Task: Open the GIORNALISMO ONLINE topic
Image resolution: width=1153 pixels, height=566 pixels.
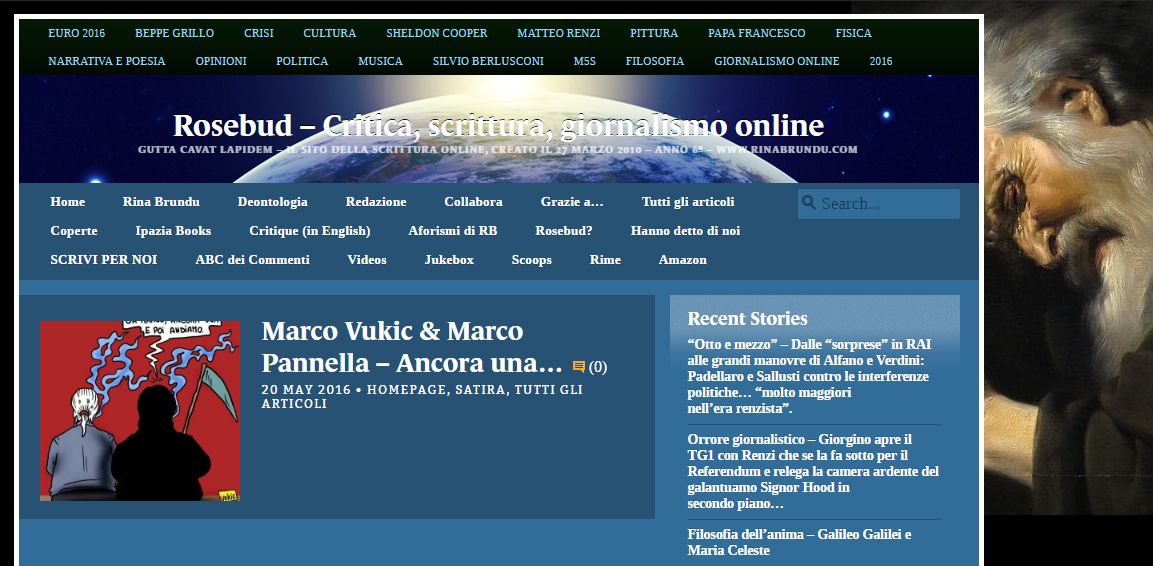Action: (x=777, y=61)
